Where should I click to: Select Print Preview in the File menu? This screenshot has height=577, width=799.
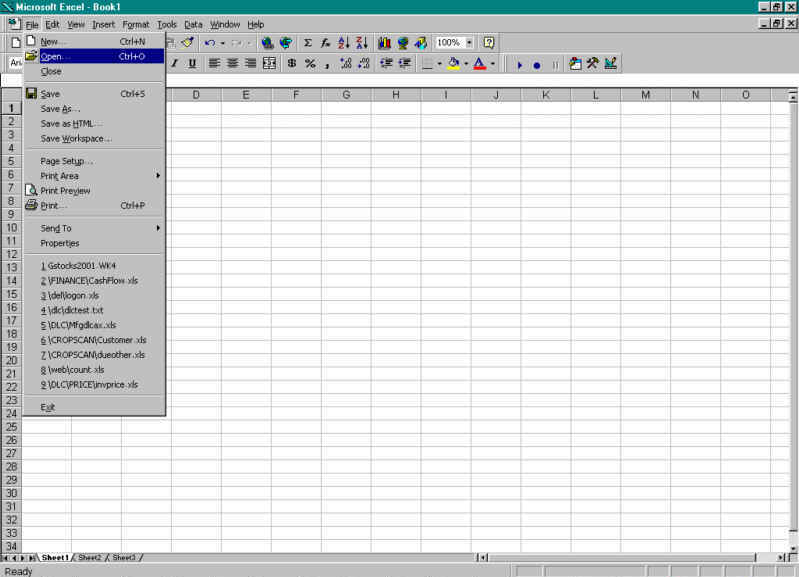point(94,191)
